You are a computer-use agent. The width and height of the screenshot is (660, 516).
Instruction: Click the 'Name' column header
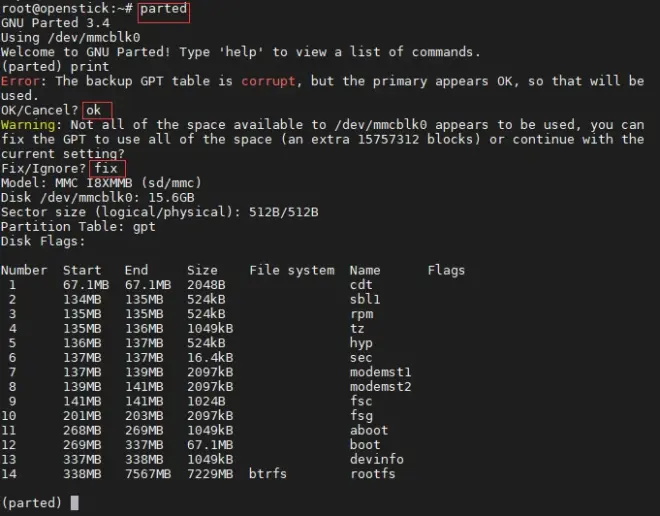[365, 270]
